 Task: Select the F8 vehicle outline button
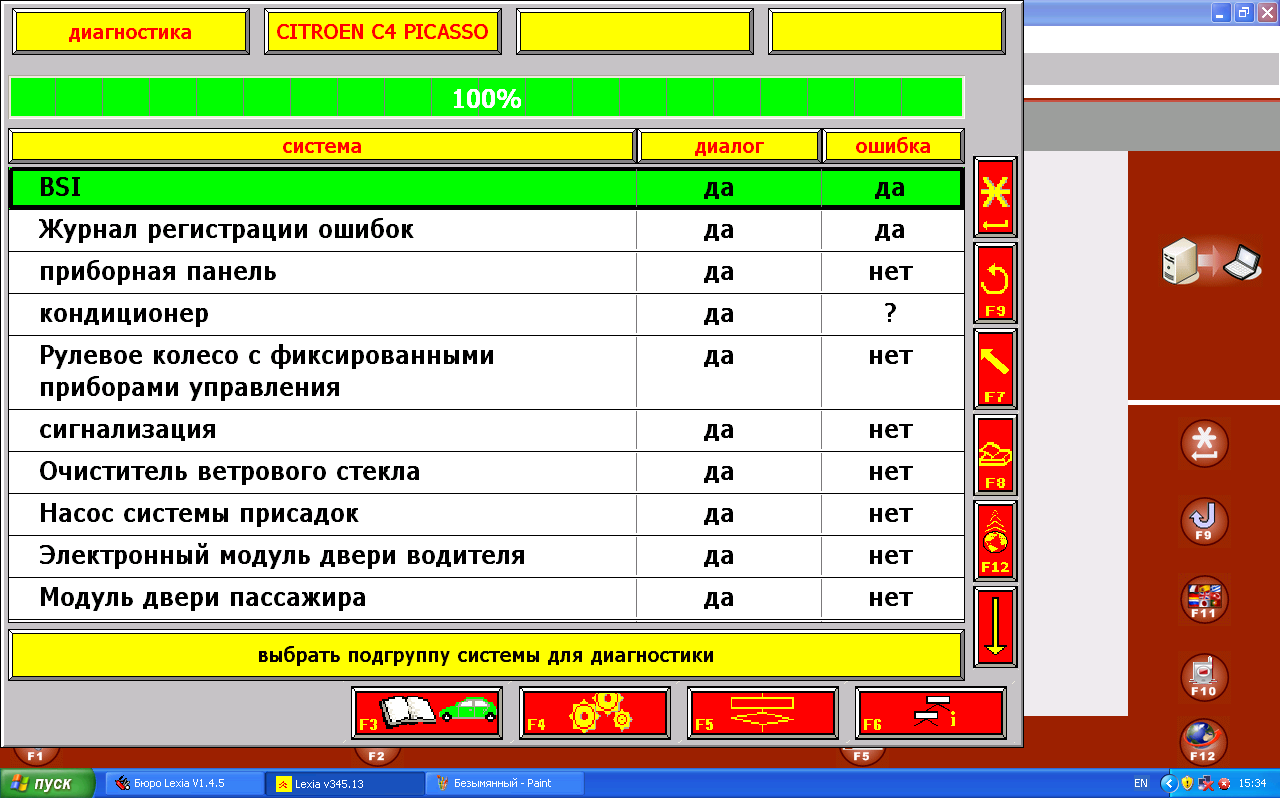click(x=995, y=454)
